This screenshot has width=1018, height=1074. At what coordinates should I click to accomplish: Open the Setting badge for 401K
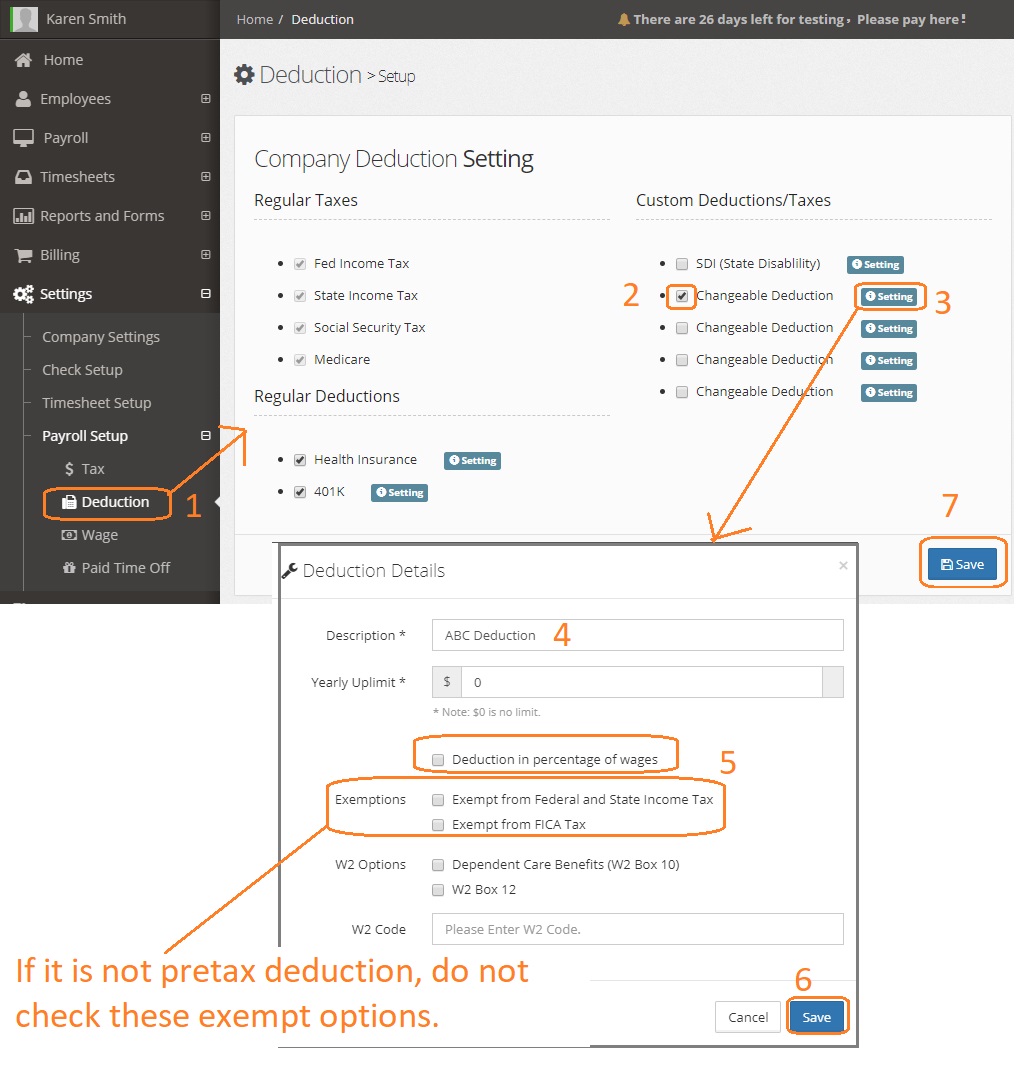pos(399,492)
